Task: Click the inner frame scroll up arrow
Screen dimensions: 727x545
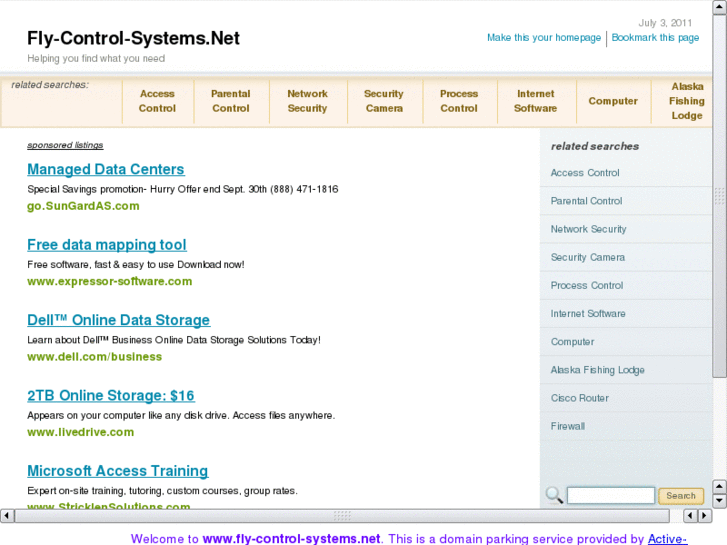Action: (719, 487)
